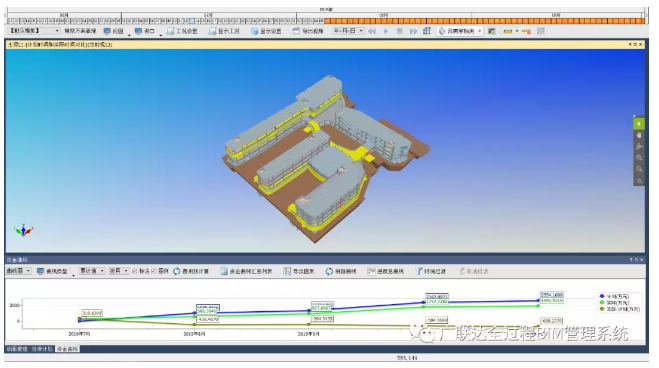Click the 2019年8月 axis label
659x368 pixels.
pyautogui.click(x=194, y=334)
